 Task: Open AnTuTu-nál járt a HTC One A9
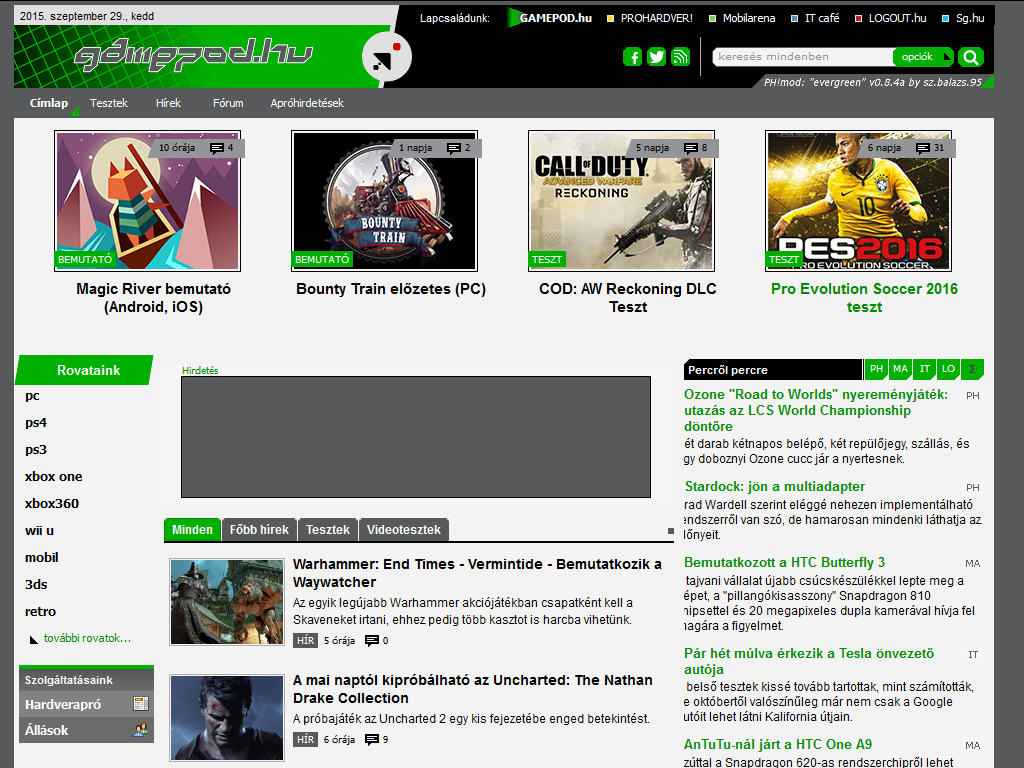[778, 744]
